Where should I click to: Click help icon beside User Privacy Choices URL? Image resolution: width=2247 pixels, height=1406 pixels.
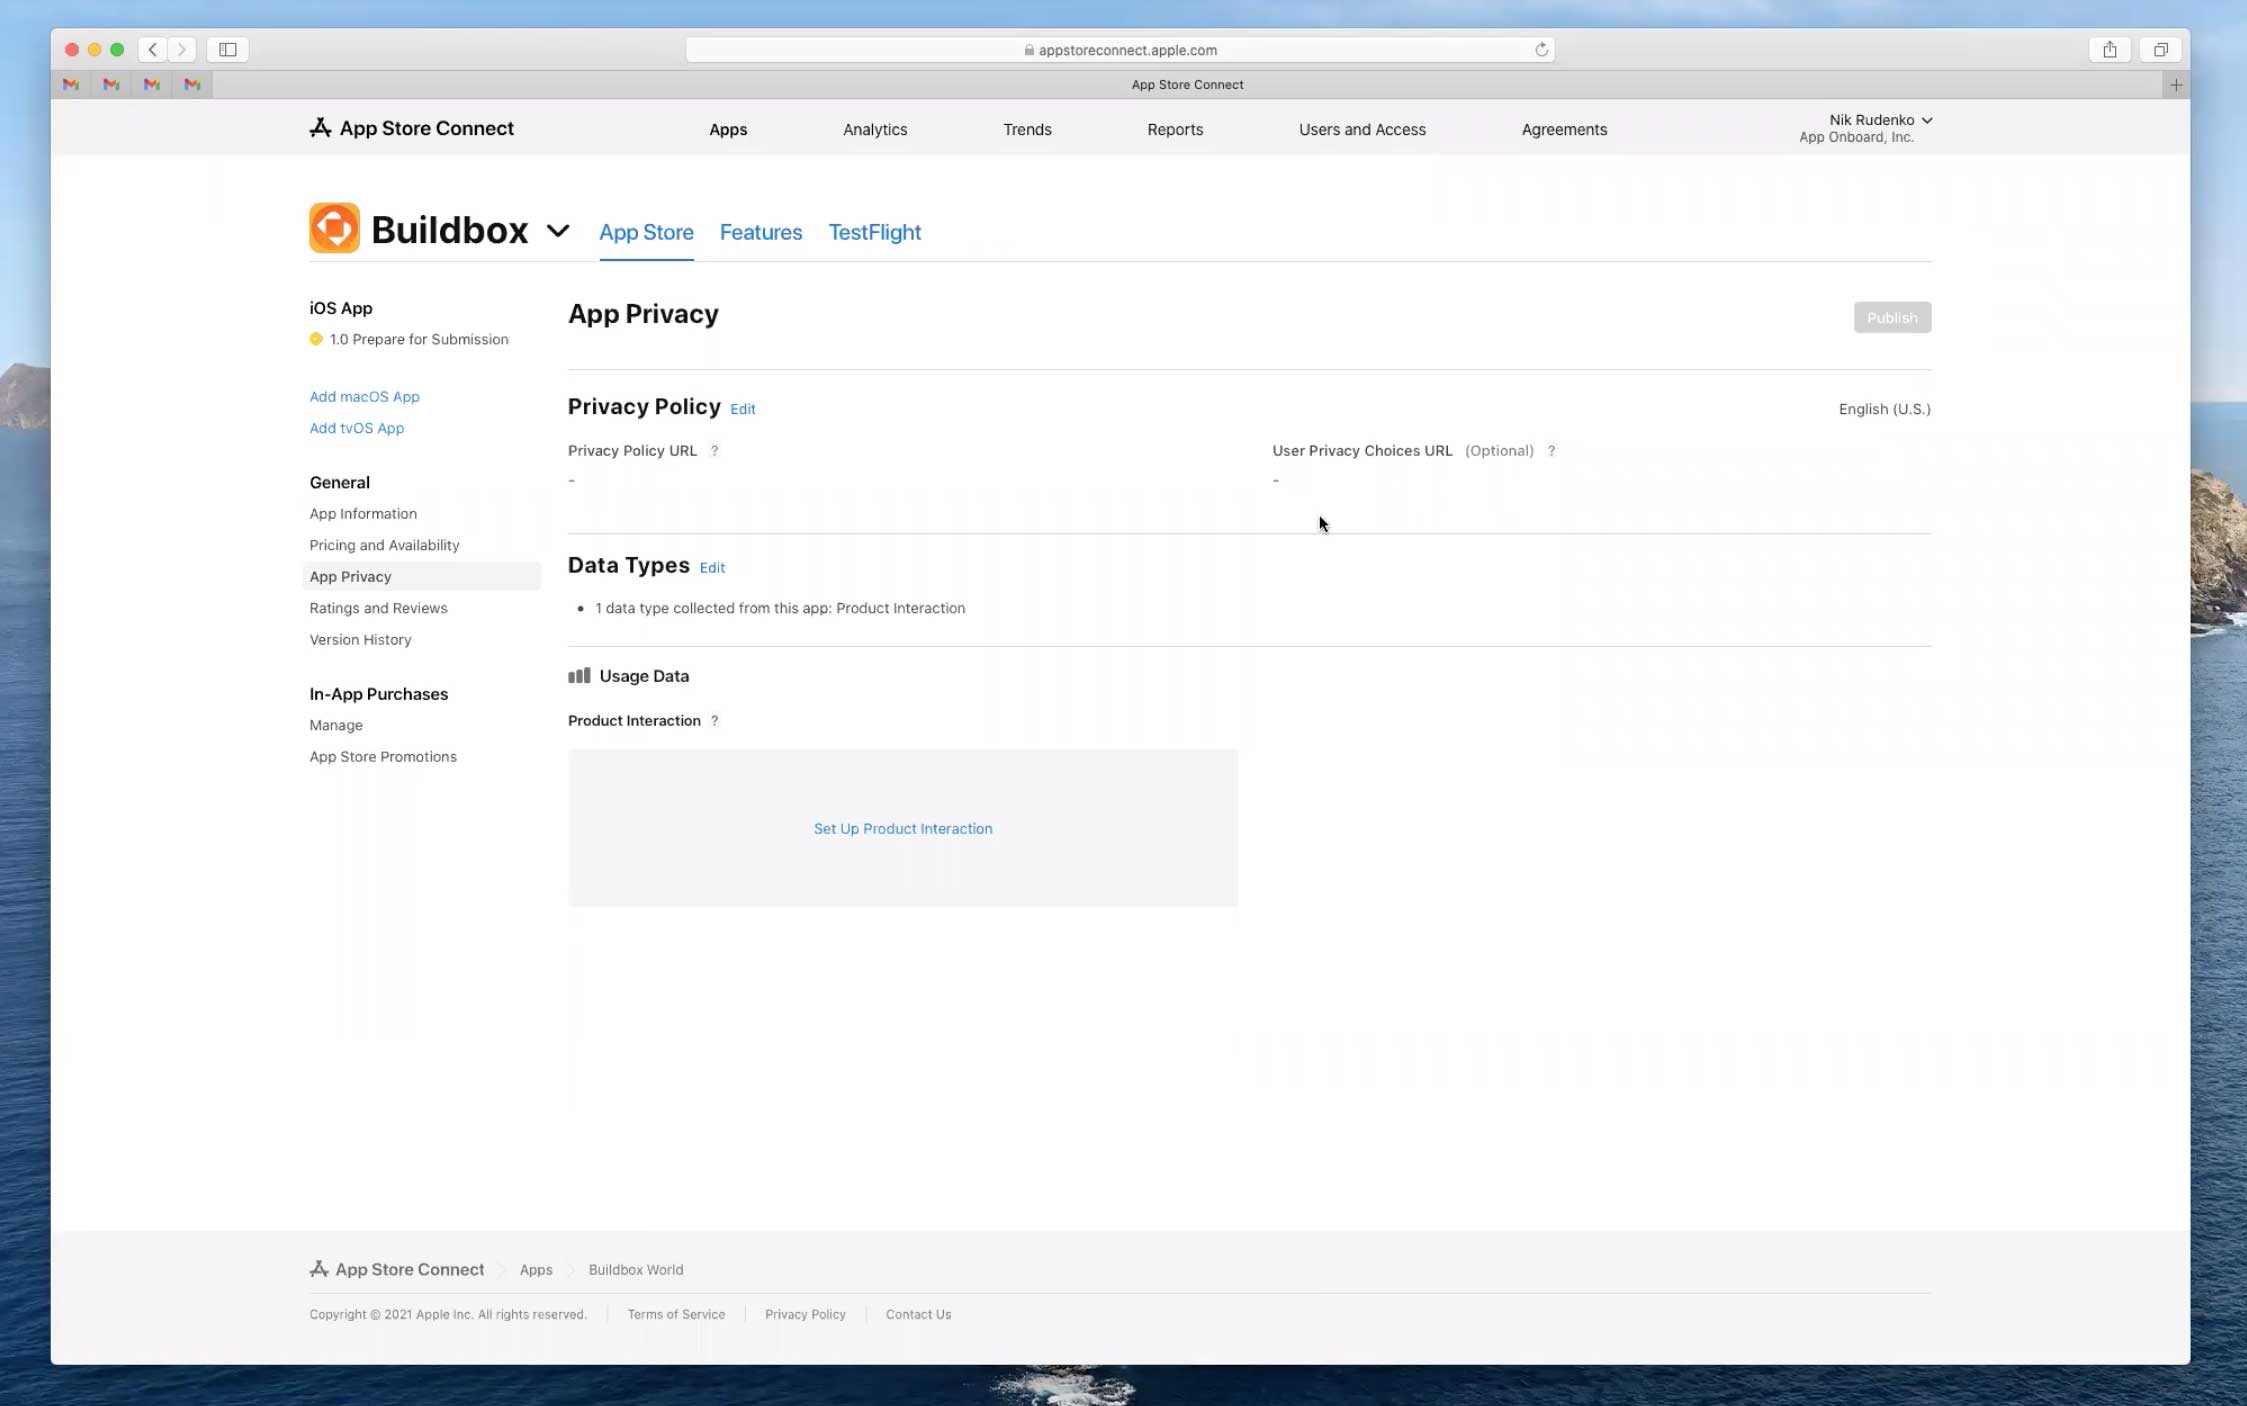coord(1551,451)
